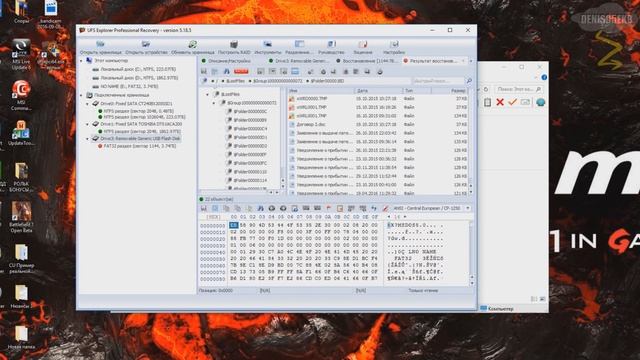Viewport: 640px width, 360px height.
Task: Click the Руководство manual icon
Action: pos(331,44)
